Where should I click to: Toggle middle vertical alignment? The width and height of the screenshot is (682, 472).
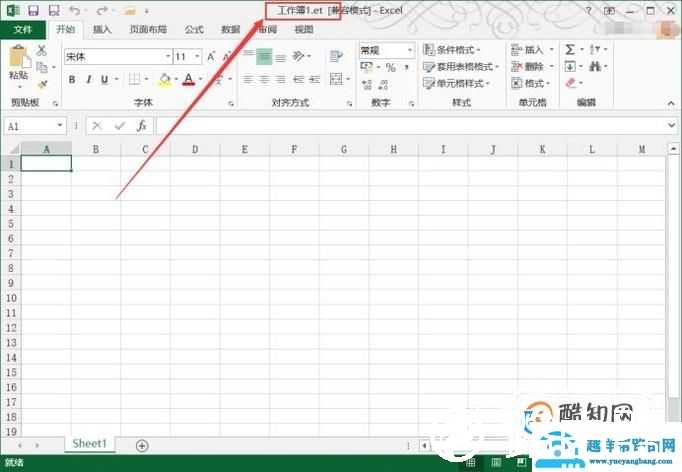point(264,56)
